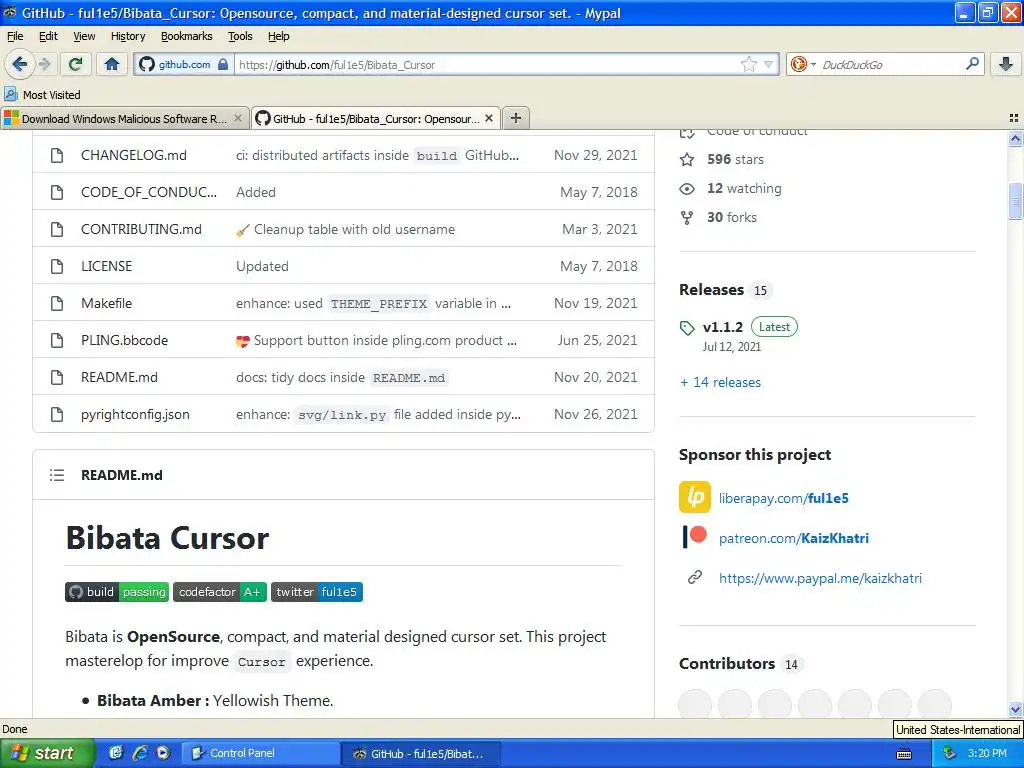
Task: Open the README.md file in the list
Action: pos(119,377)
